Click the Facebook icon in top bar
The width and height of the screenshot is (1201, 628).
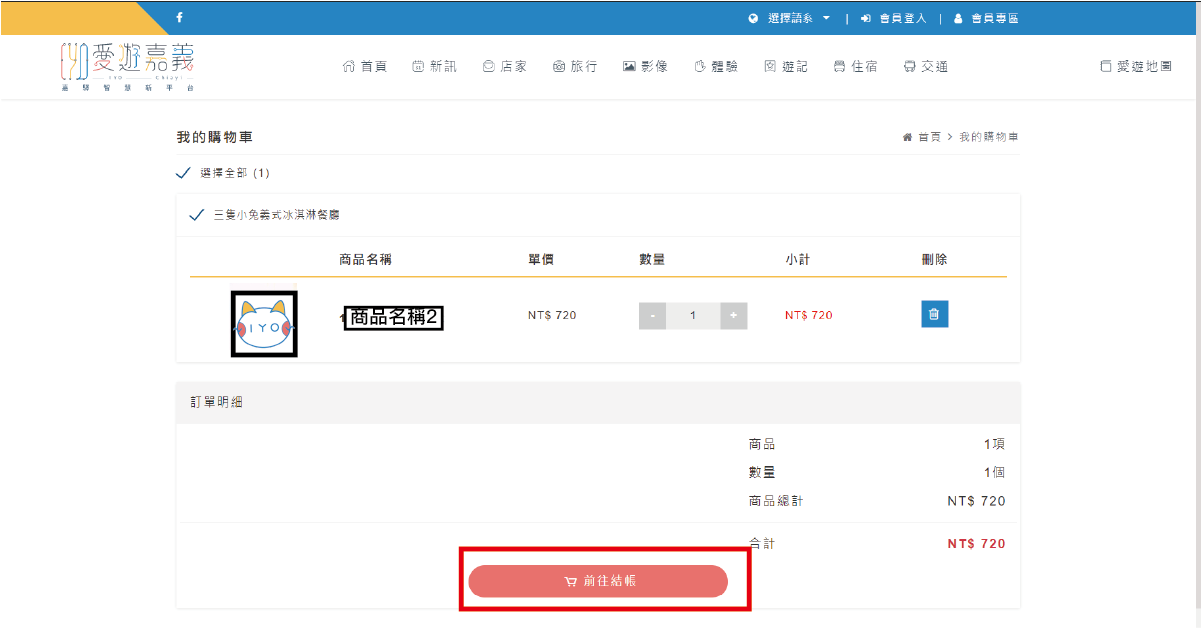click(179, 18)
